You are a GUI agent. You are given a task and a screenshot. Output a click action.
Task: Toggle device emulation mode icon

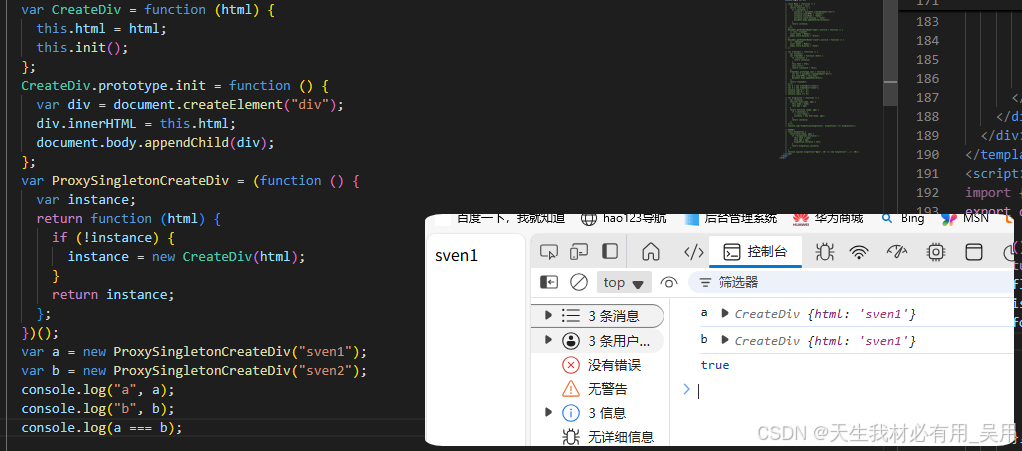point(579,252)
